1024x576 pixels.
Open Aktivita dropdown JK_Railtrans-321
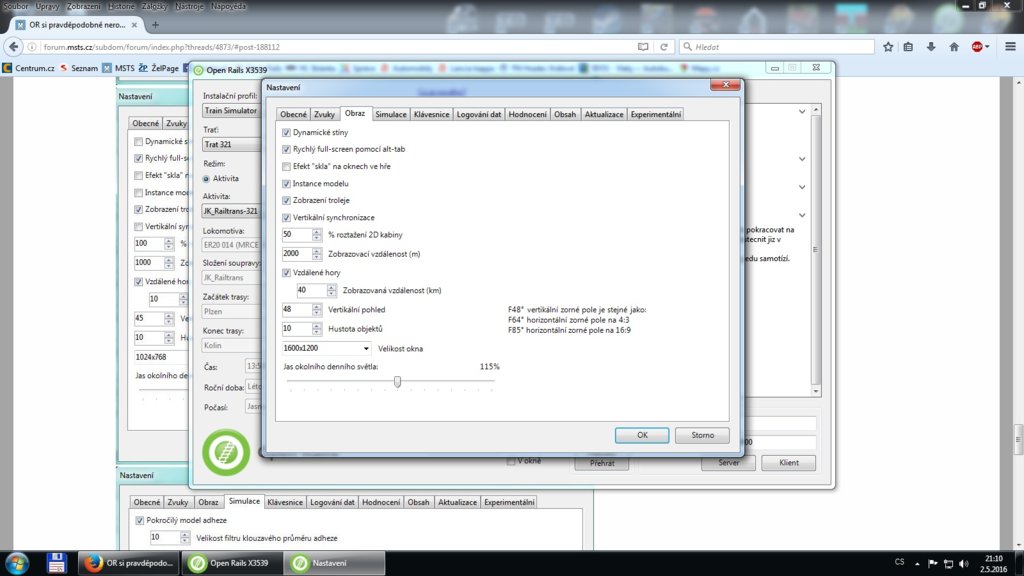pyautogui.click(x=230, y=211)
